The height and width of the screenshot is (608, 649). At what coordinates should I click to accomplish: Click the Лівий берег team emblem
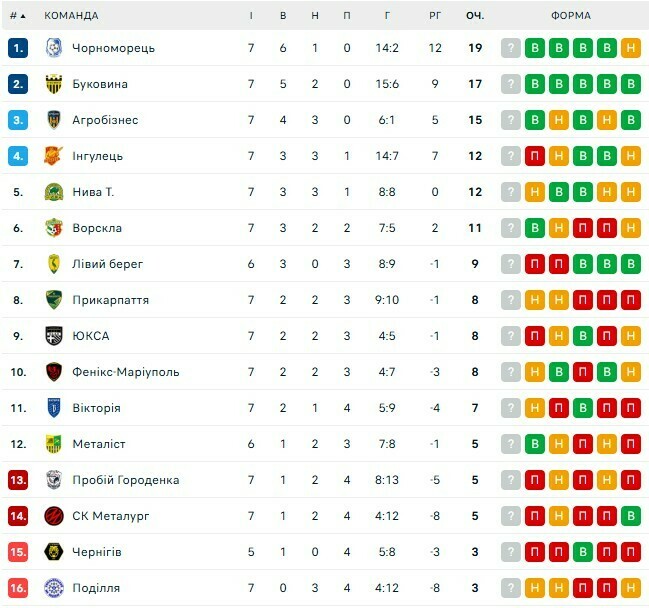(54, 264)
